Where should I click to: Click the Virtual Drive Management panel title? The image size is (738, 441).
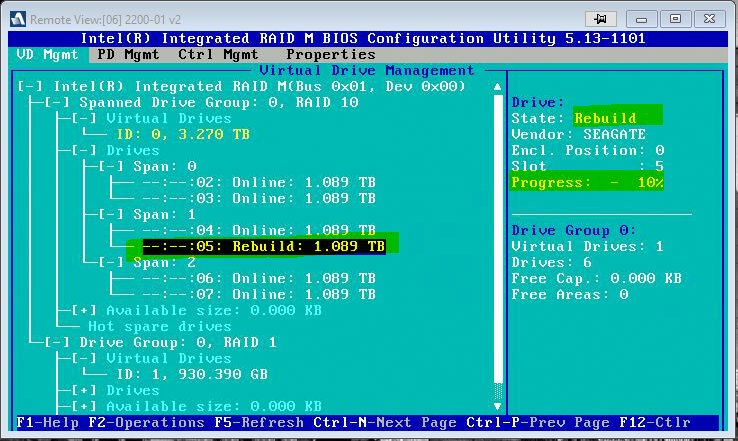tap(367, 71)
